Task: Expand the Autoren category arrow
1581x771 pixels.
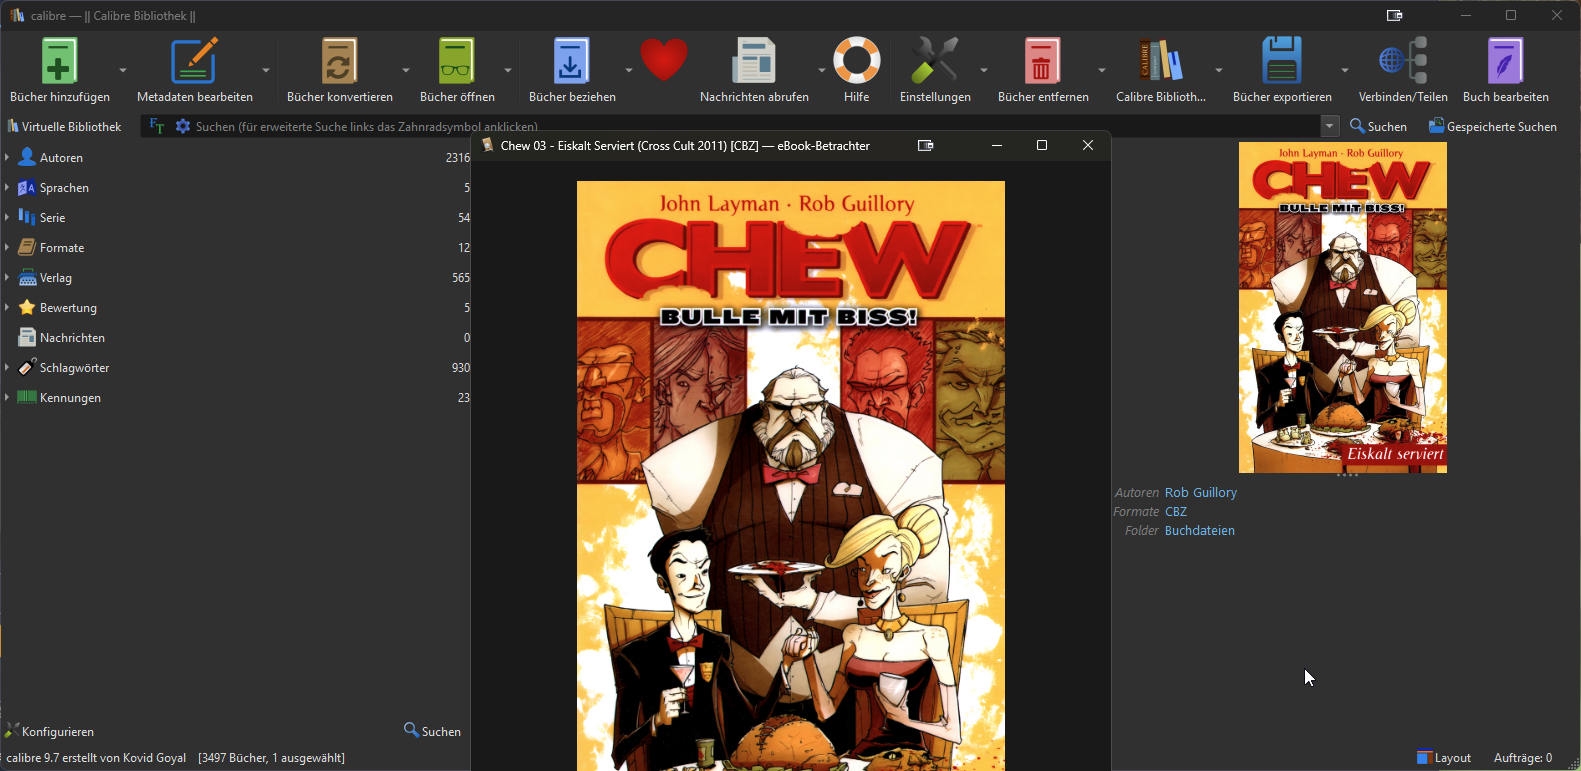Action: click(7, 157)
